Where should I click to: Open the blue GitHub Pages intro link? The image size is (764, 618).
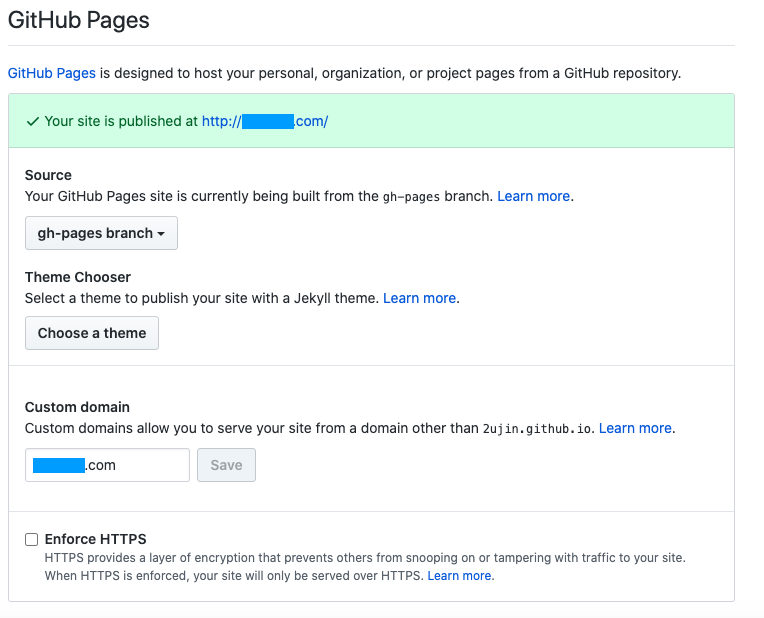(51, 73)
